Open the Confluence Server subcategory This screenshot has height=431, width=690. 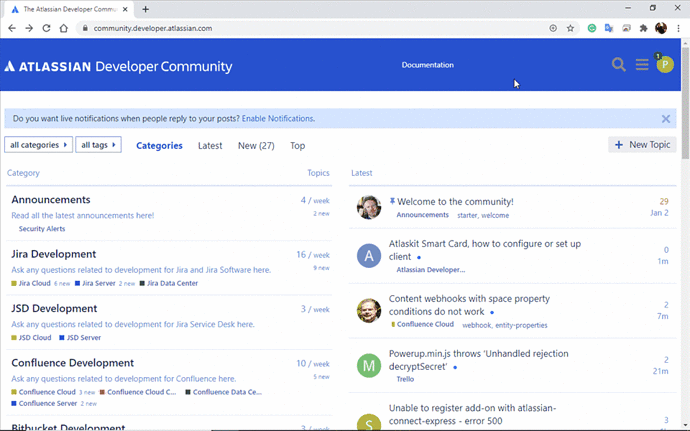(48, 404)
